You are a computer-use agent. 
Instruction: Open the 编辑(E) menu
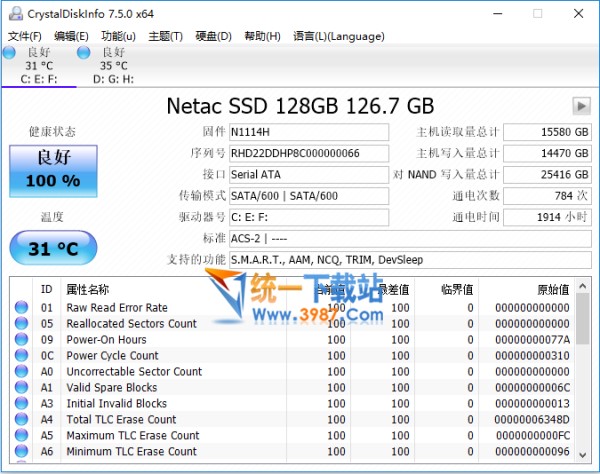click(71, 36)
